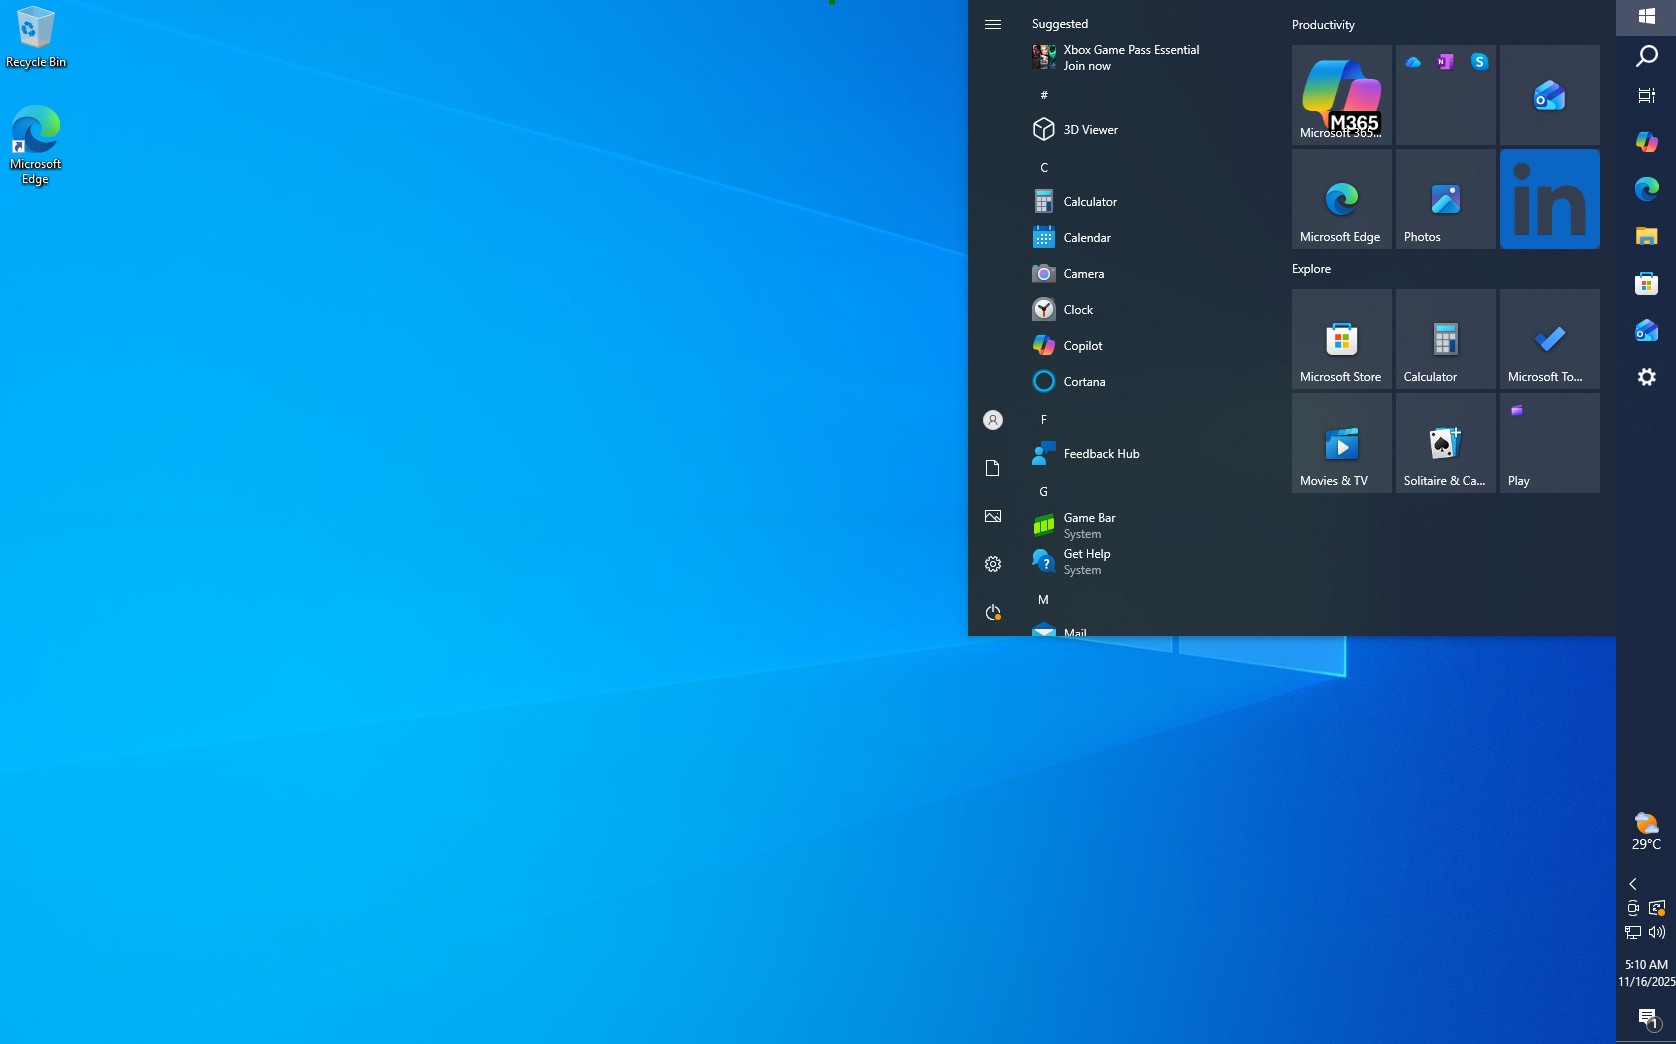
Task: Launch Cortana from the apps list
Action: click(x=1082, y=381)
